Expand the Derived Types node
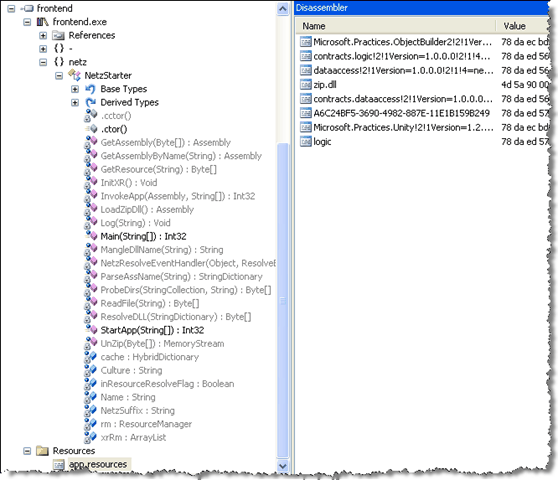This screenshot has height=480, width=558. [75, 102]
